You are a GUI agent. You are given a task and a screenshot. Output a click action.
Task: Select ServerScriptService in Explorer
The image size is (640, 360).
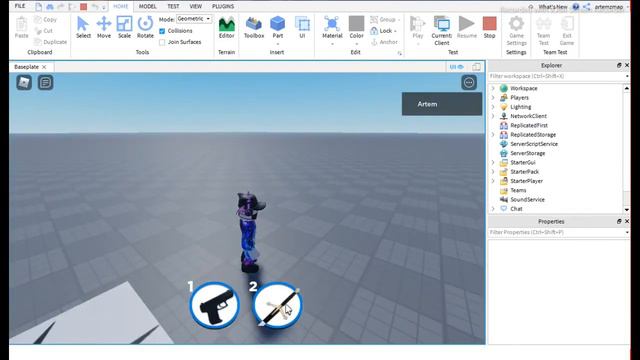[533, 144]
